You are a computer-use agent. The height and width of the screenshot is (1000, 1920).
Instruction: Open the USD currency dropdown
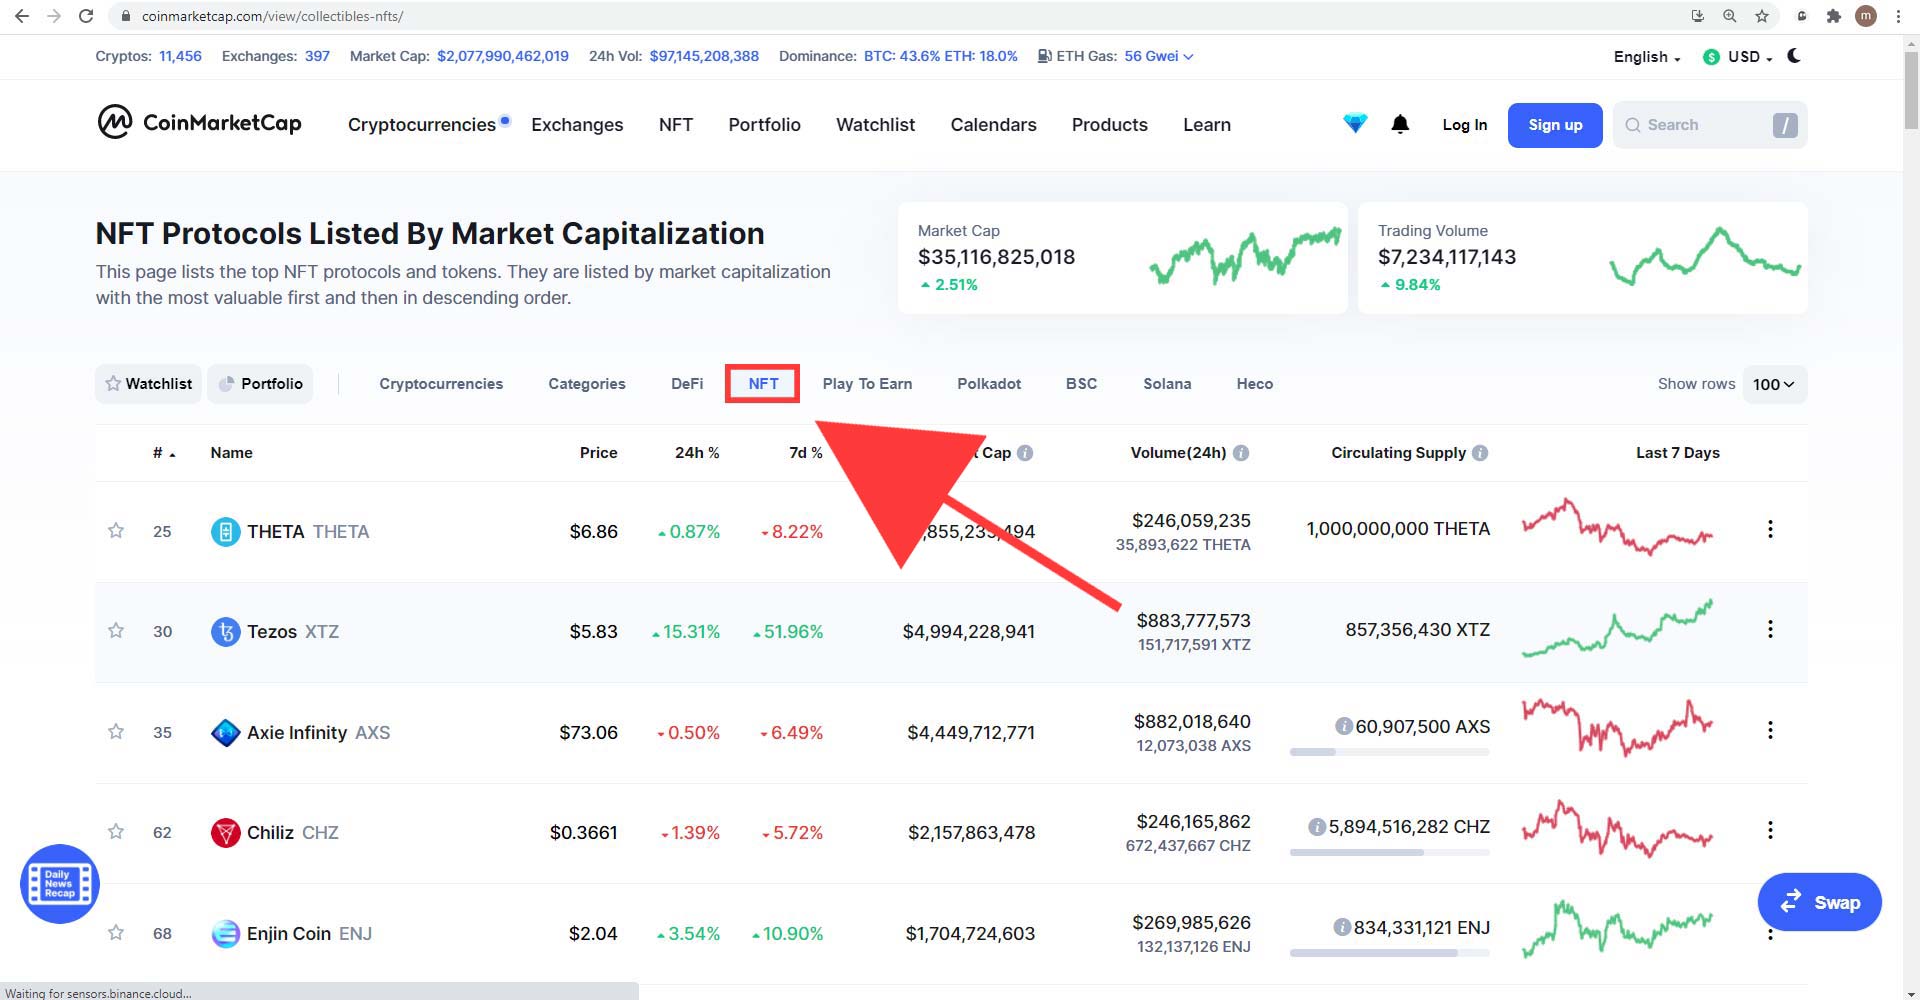pyautogui.click(x=1738, y=57)
